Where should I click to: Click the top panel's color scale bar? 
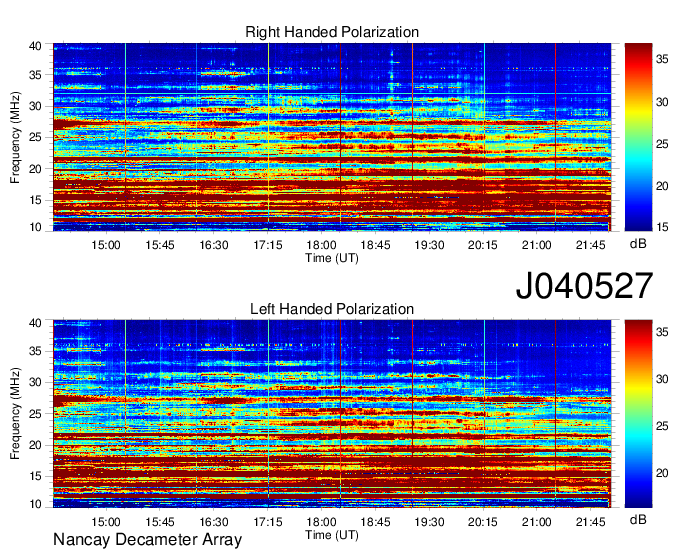(638, 137)
